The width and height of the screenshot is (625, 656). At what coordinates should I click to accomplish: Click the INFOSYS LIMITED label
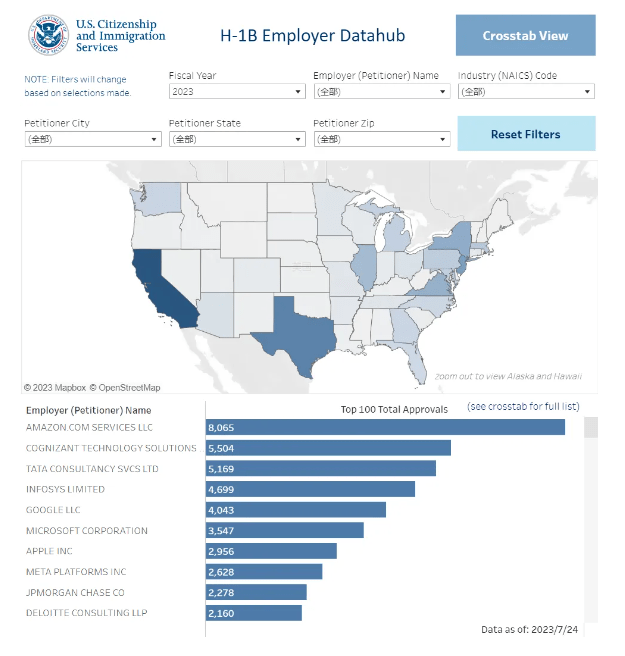pos(65,489)
